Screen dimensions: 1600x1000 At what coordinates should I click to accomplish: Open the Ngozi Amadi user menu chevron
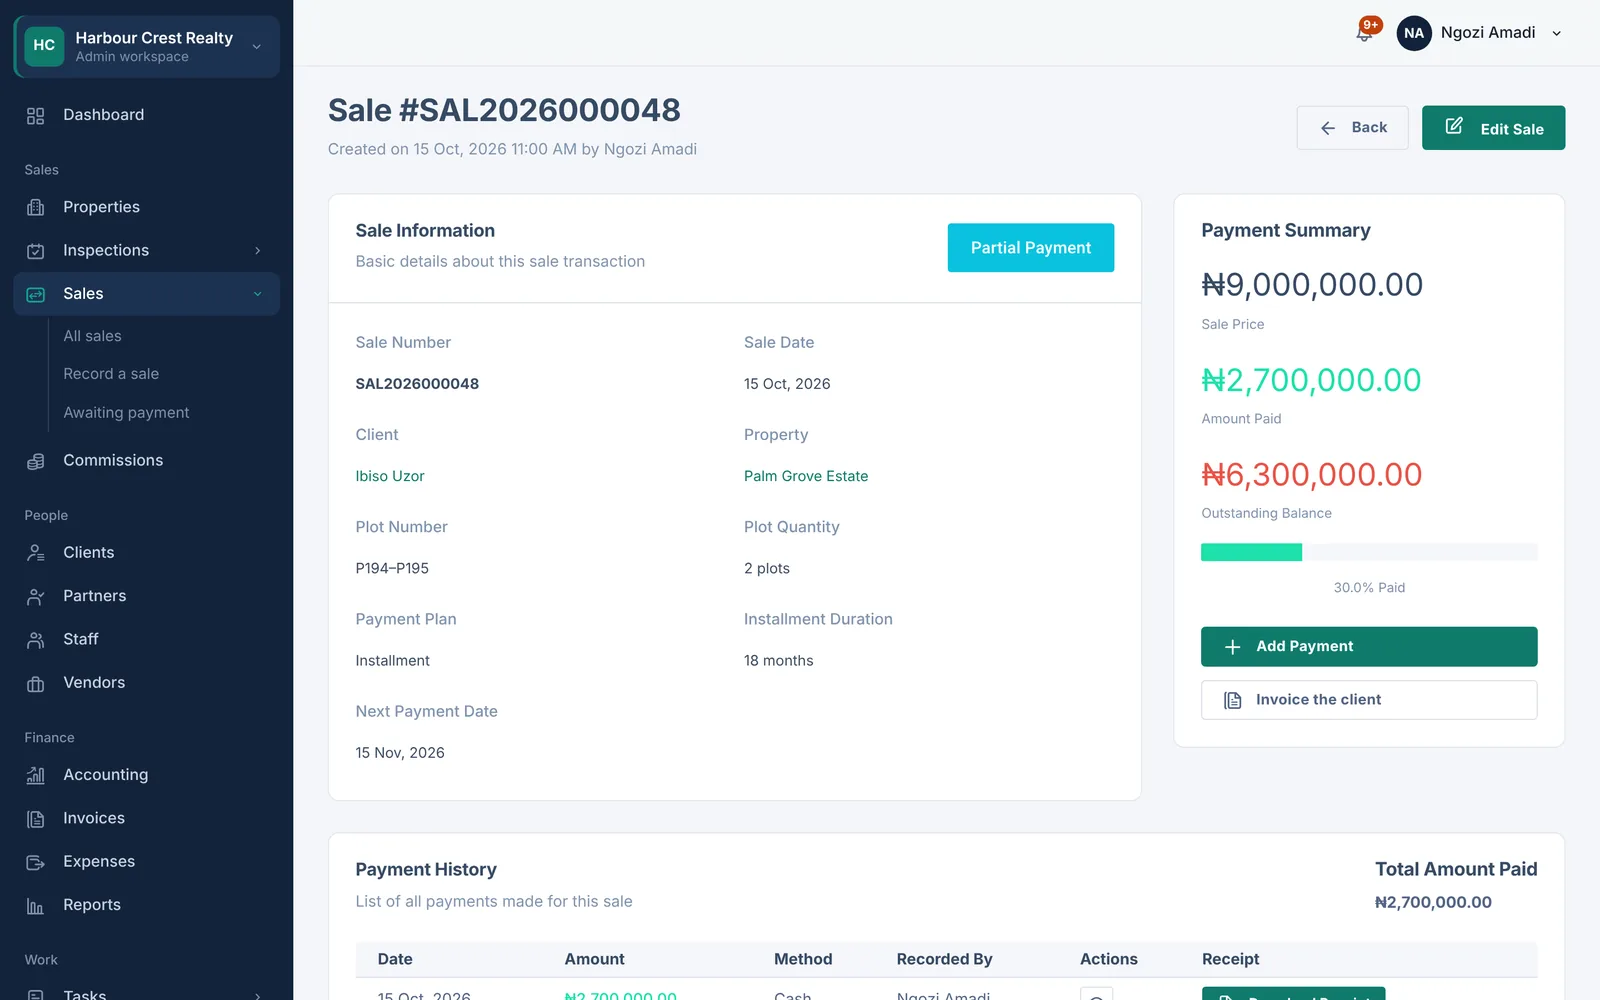(x=1557, y=33)
